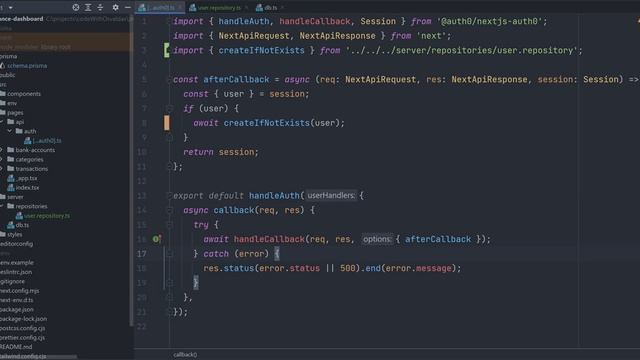Click Select Opened File target icon
Viewport: 640px width, 360px height.
[x=76, y=7]
